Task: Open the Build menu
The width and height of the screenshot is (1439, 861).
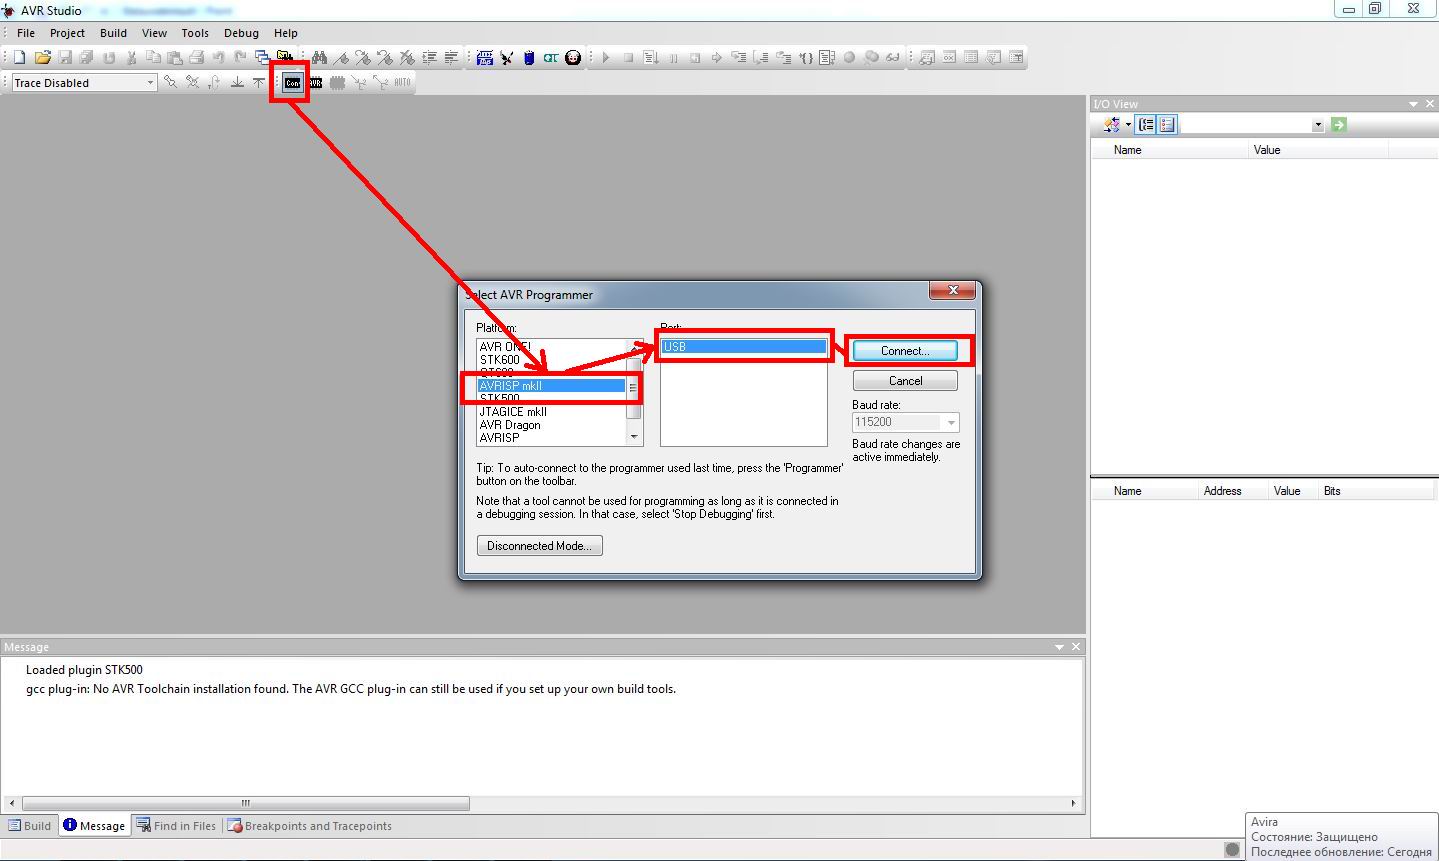Action: coord(113,33)
